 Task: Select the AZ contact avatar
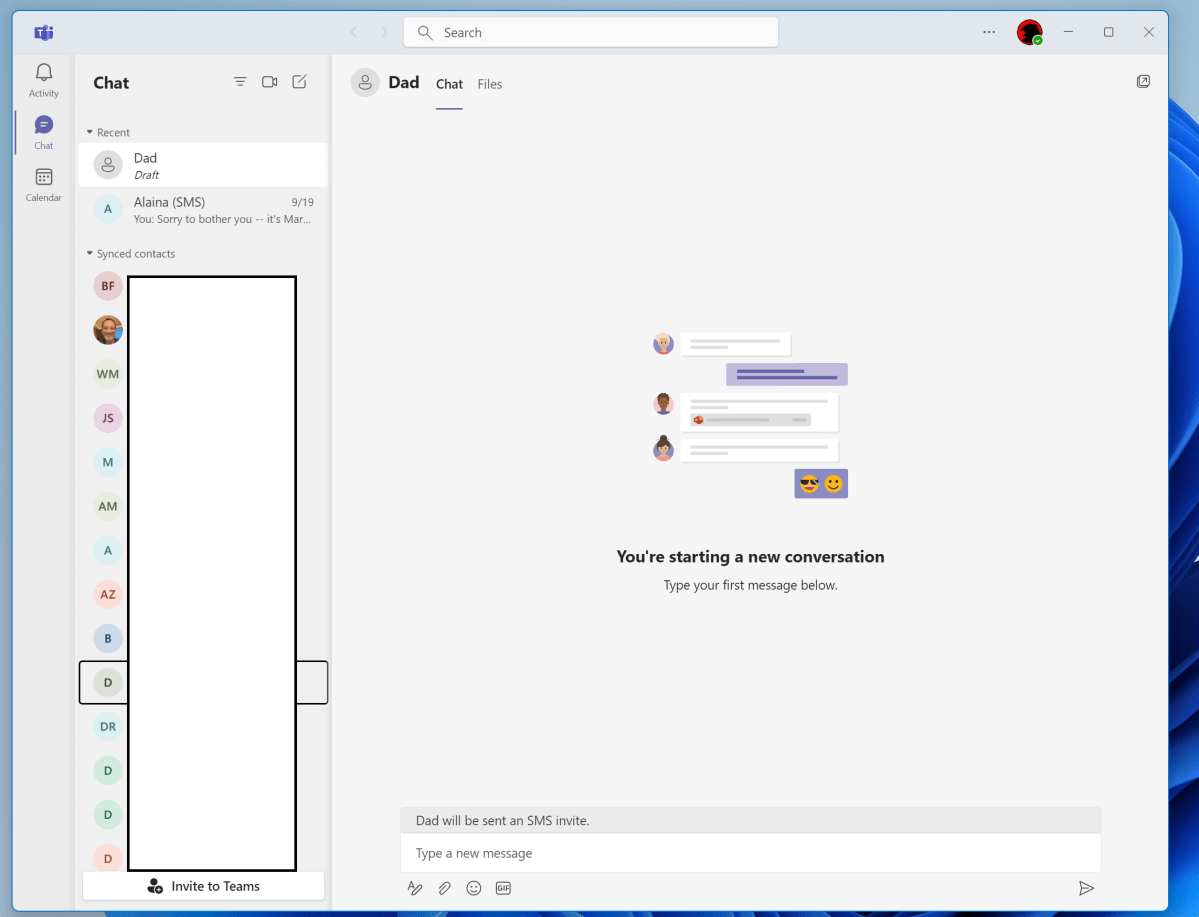pyautogui.click(x=108, y=594)
